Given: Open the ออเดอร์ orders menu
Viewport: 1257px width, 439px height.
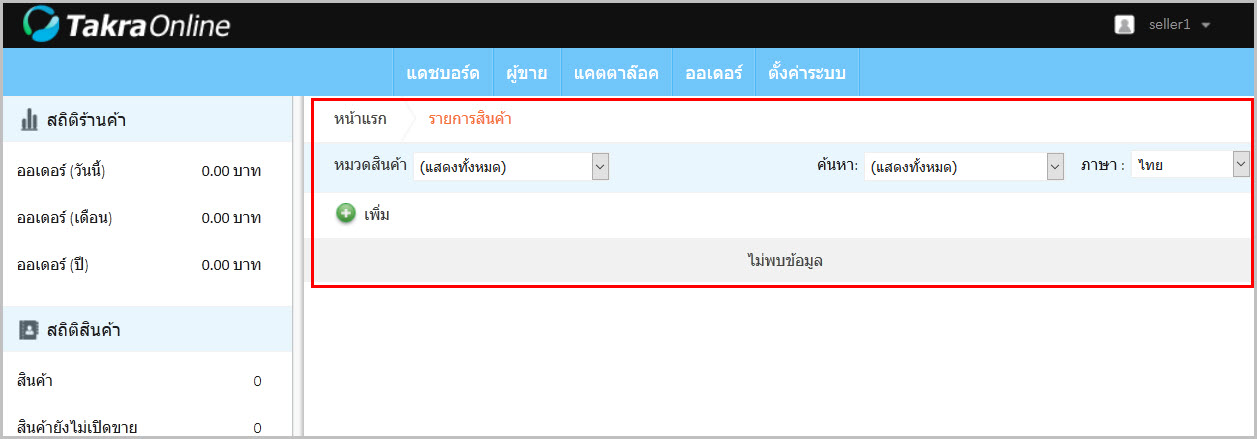Looking at the screenshot, I should (714, 73).
